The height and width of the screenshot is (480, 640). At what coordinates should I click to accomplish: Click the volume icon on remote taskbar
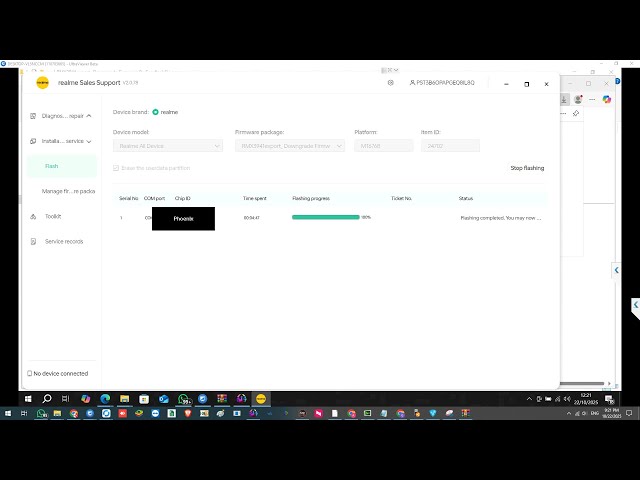[x=567, y=399]
